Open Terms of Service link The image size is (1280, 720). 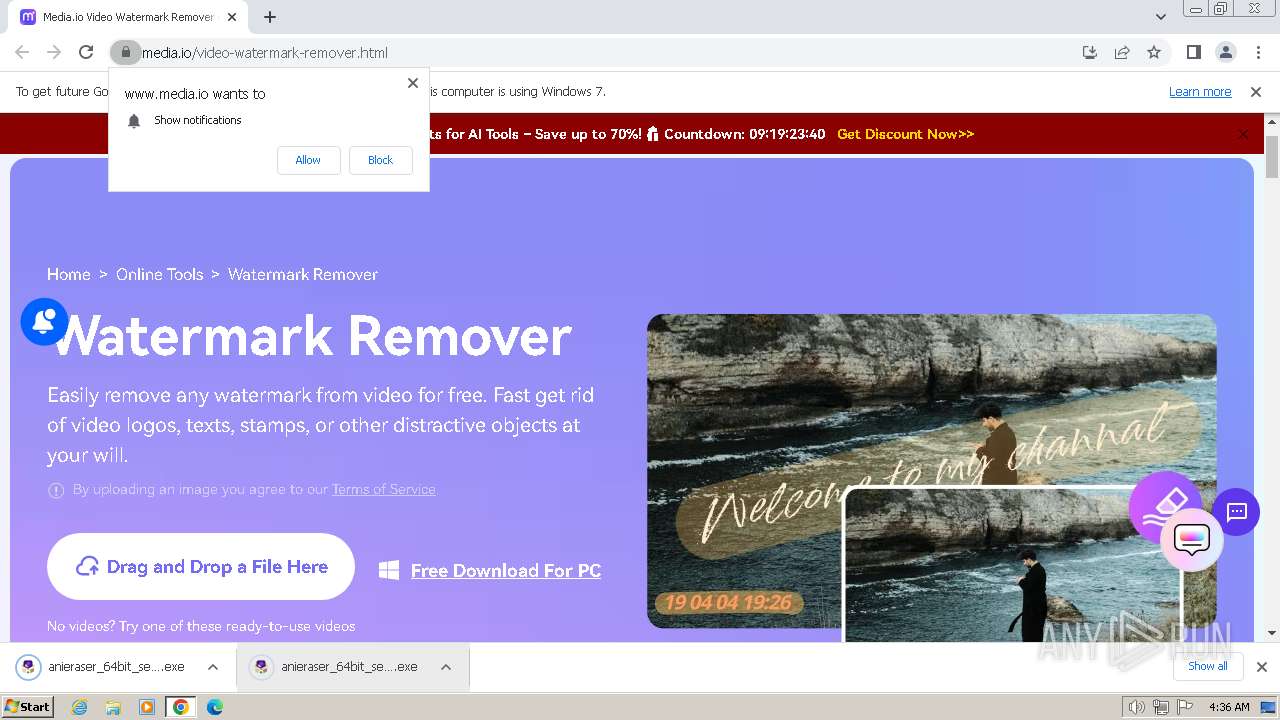pos(383,490)
